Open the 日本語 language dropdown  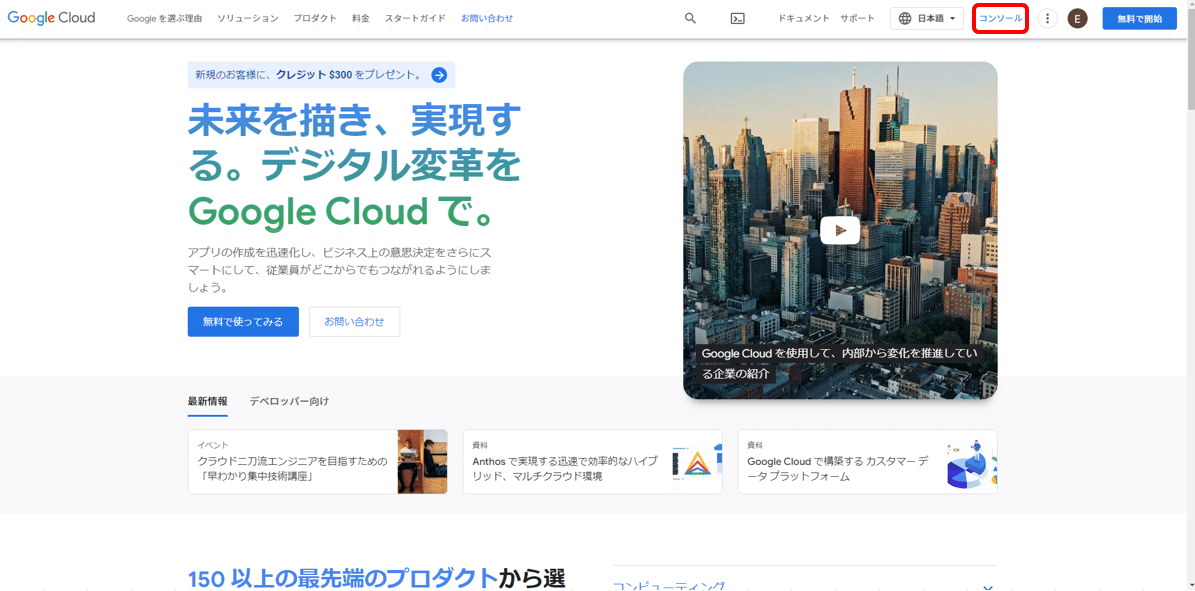(927, 18)
